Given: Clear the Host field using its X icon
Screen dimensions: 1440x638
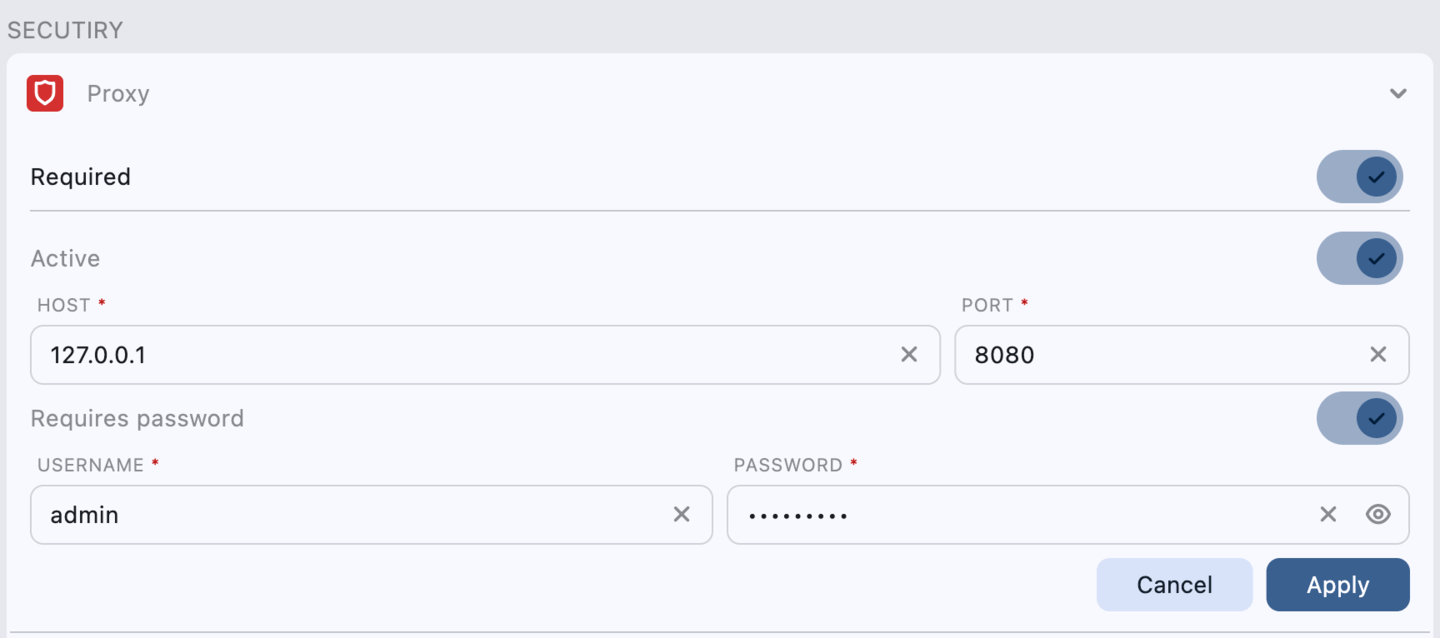Looking at the screenshot, I should tap(910, 354).
